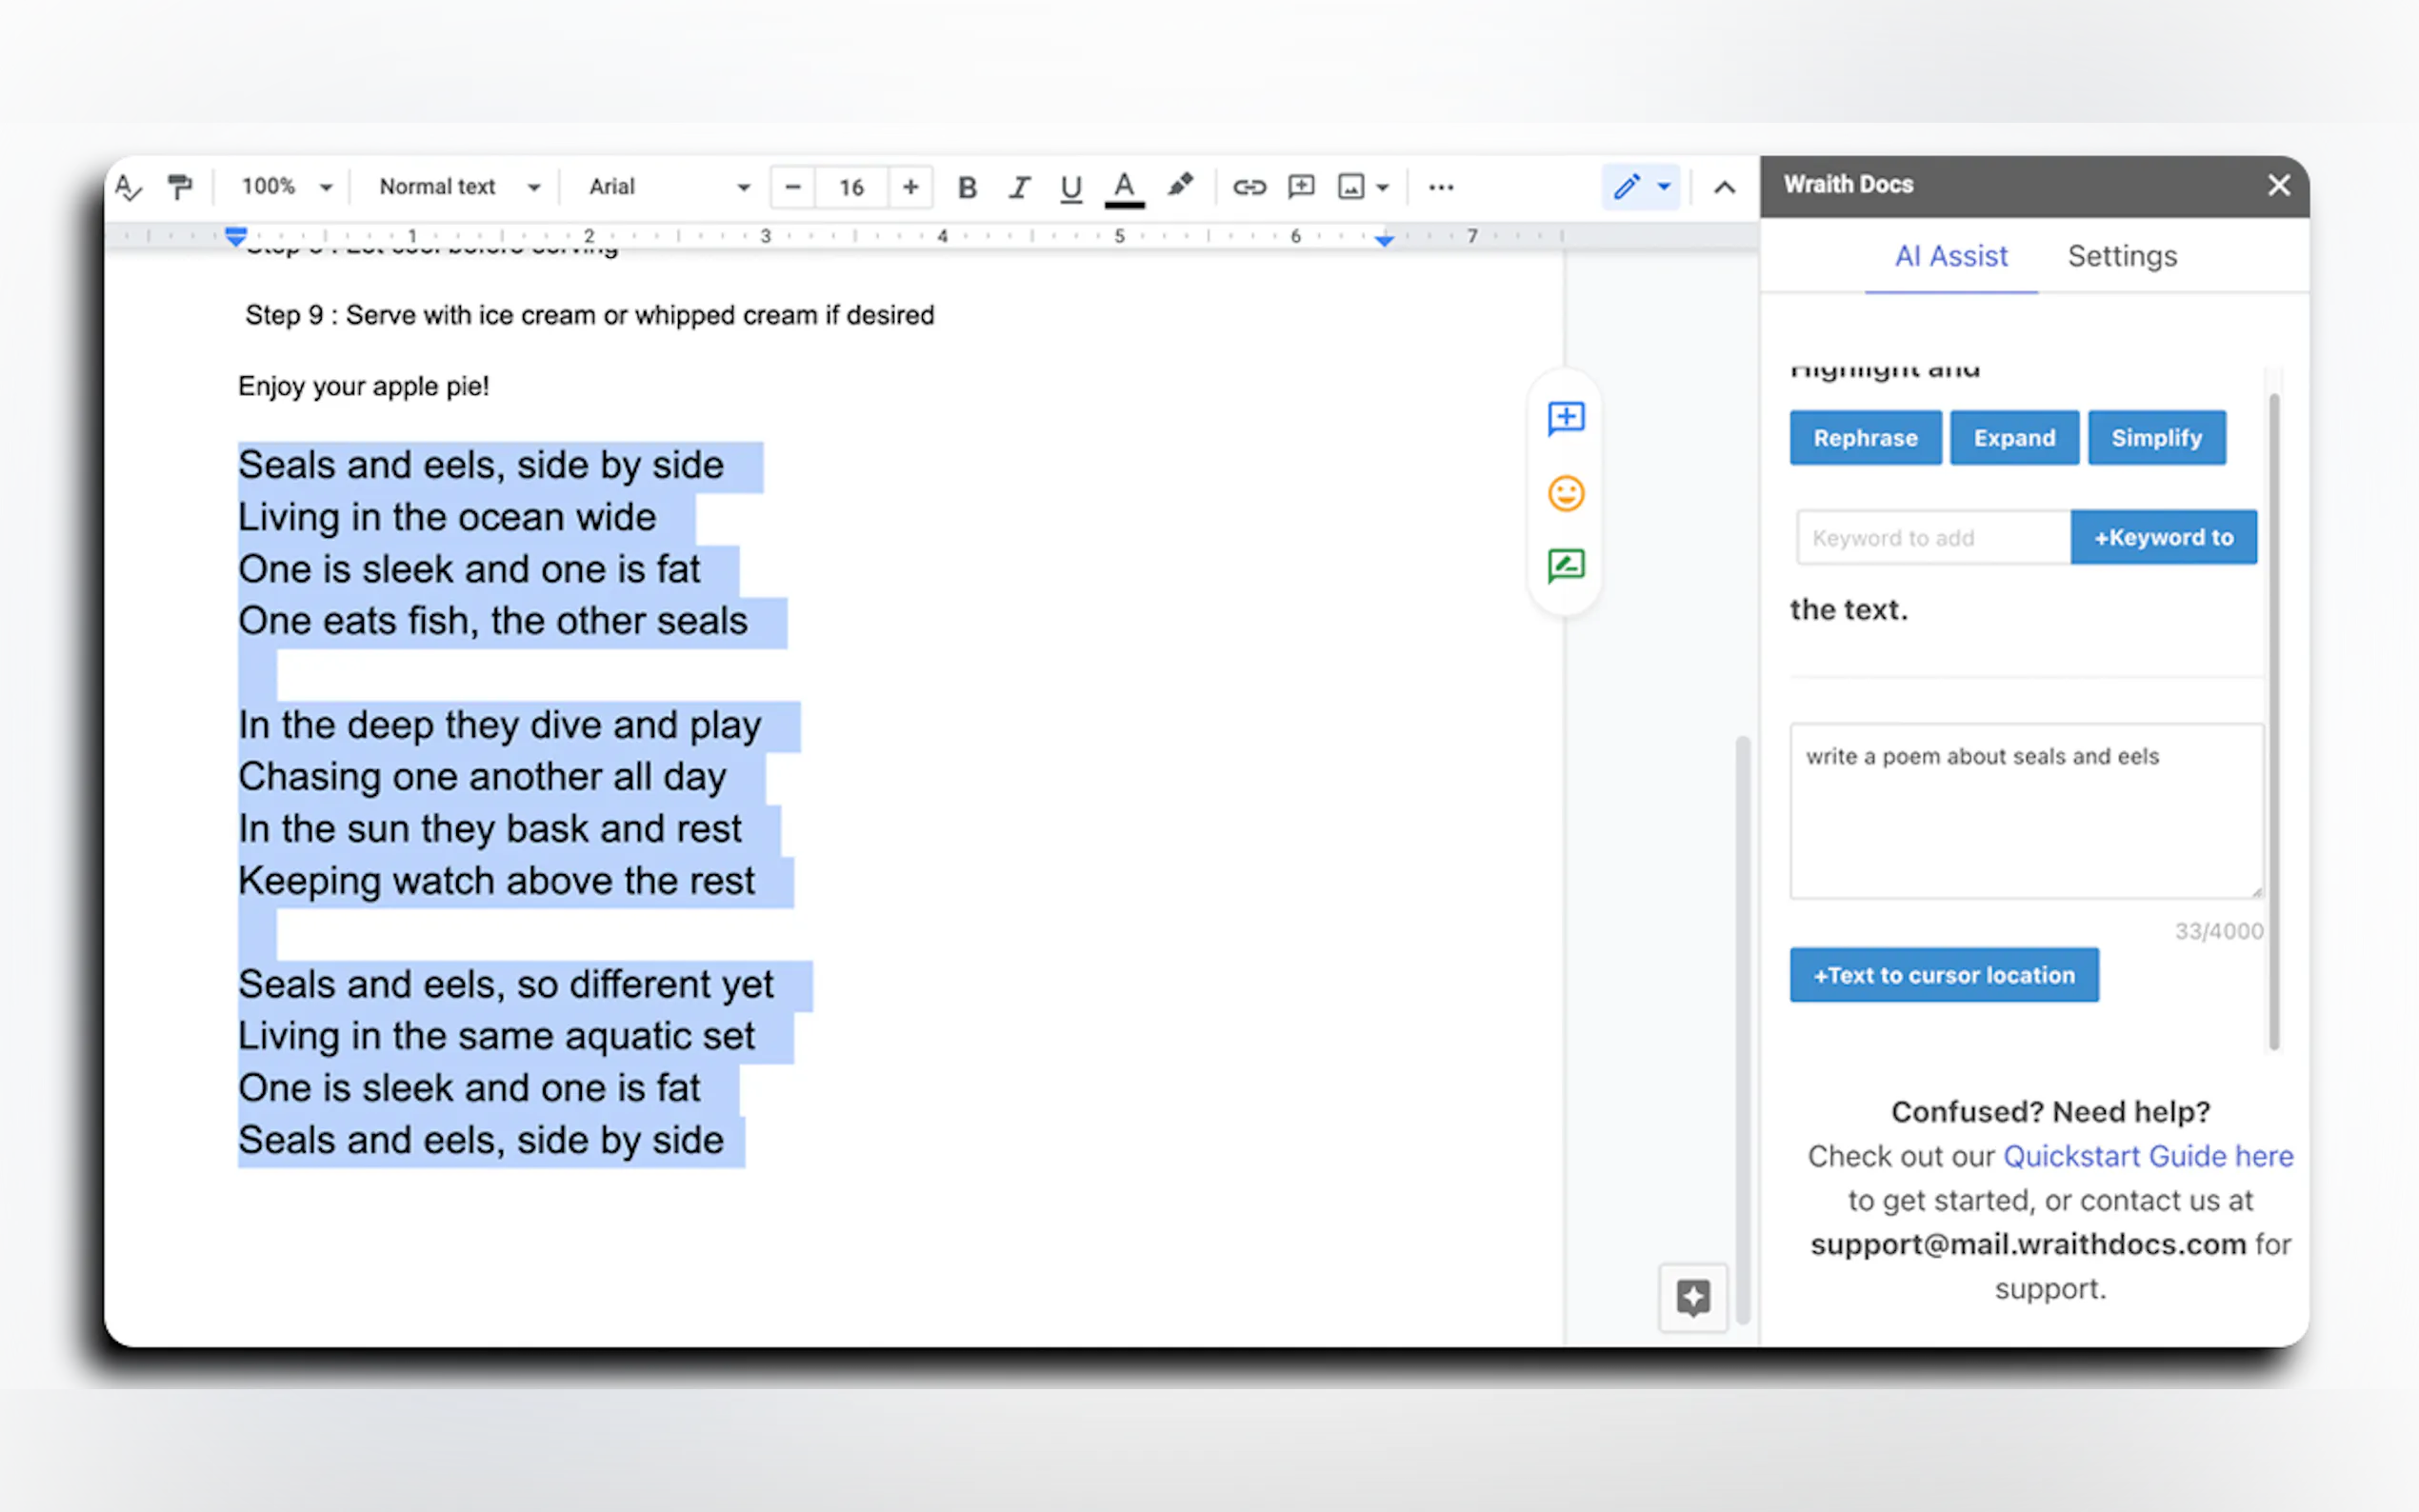The image size is (2419, 1512).
Task: Toggle italic formatting
Action: coord(1019,187)
